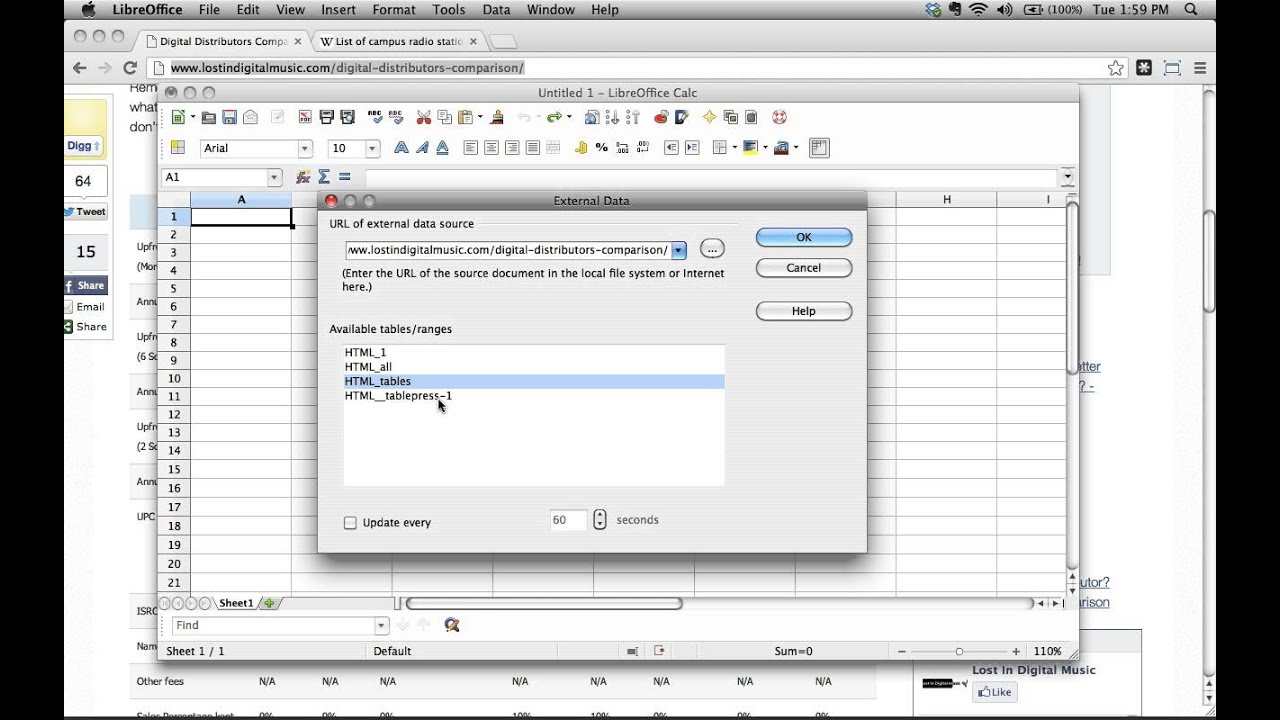Open the Insert menu
Viewport: 1280px width, 720px height.
coord(338,9)
